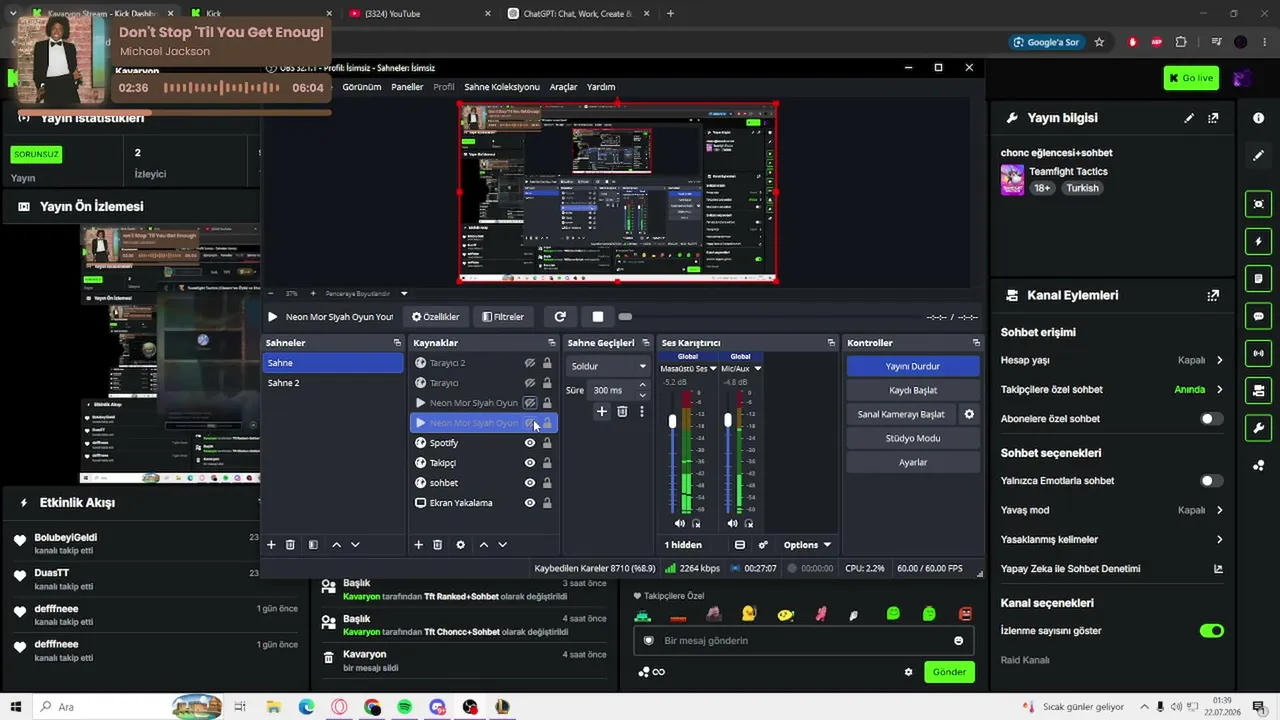
Task: Add a new scene with plus icon
Action: [271, 545]
